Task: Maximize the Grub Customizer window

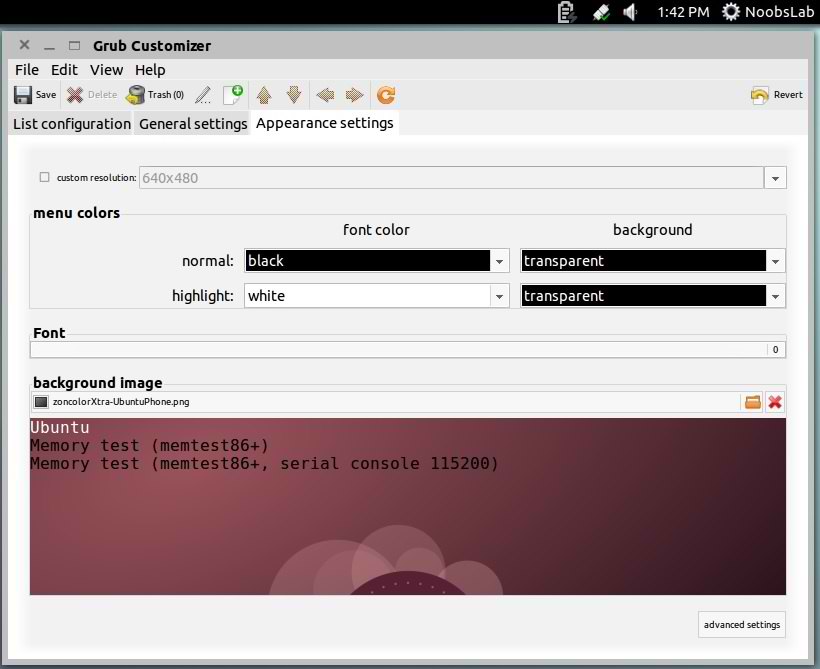Action: [74, 46]
